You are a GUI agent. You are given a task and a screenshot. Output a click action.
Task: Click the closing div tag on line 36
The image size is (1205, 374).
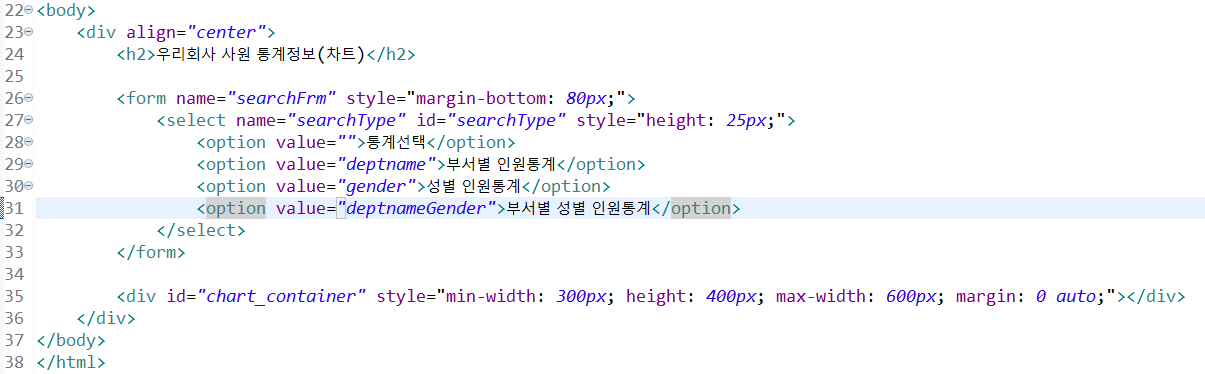point(105,318)
